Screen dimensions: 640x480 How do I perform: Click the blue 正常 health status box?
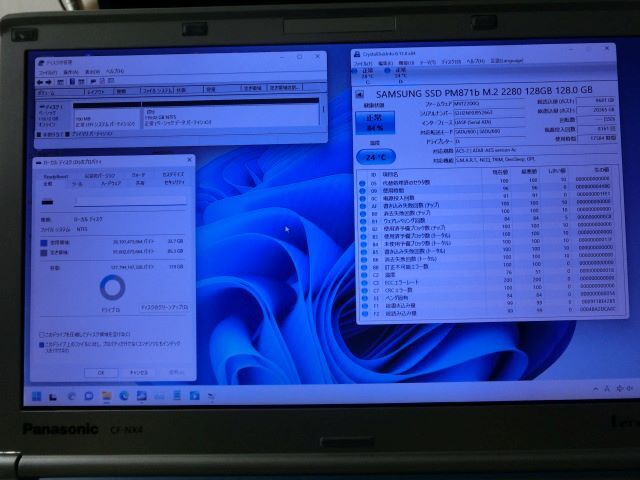point(375,122)
